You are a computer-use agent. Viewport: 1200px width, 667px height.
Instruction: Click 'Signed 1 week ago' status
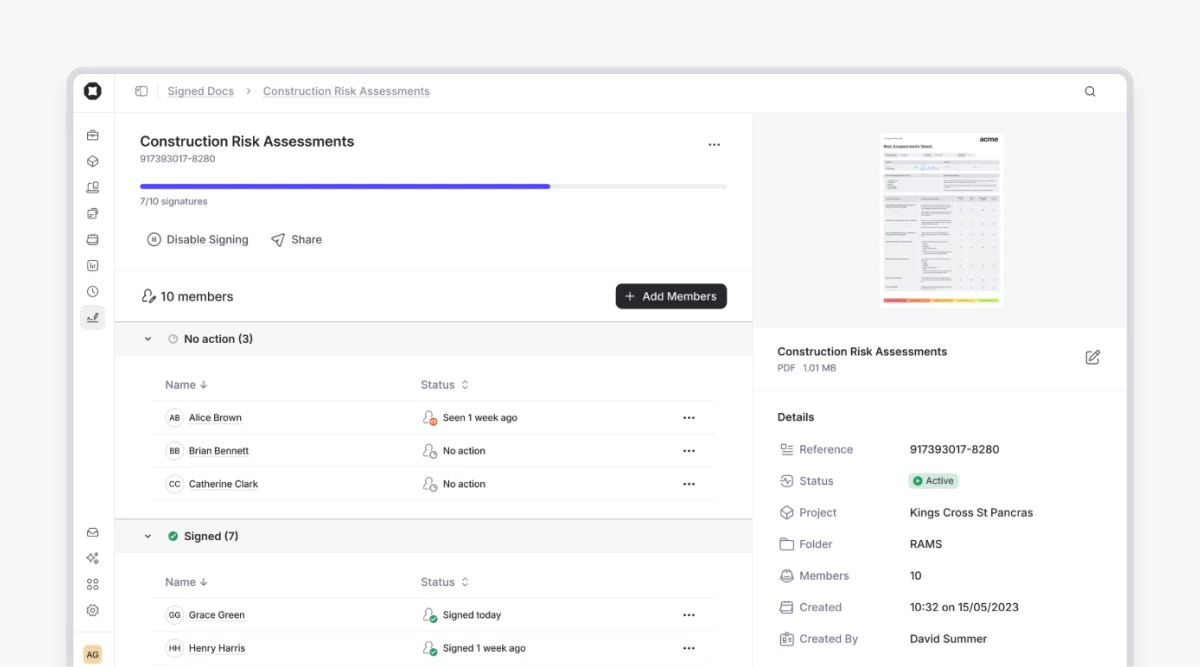(484, 648)
